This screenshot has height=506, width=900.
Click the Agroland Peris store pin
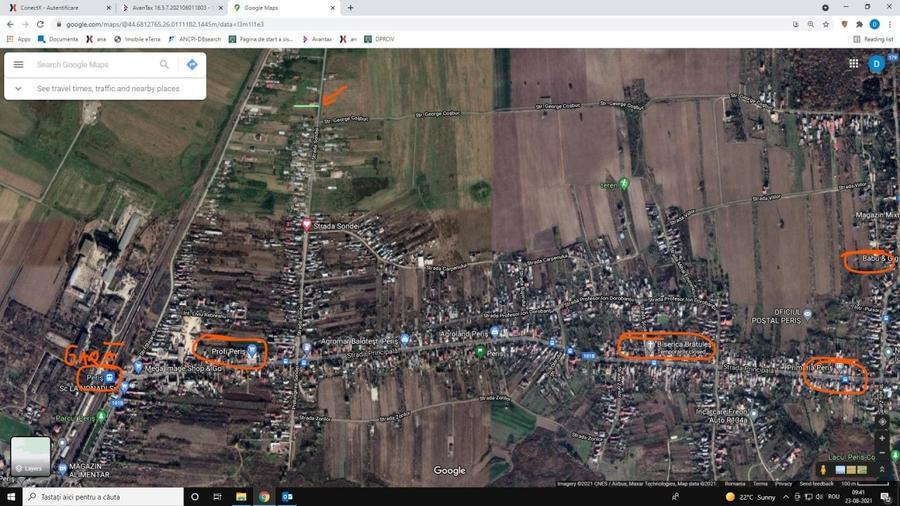point(495,332)
